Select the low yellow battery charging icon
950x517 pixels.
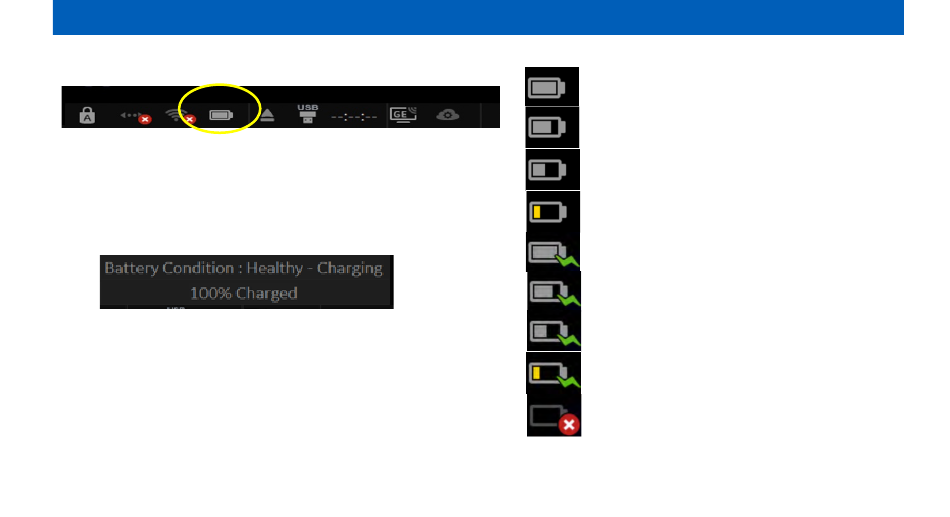554,373
